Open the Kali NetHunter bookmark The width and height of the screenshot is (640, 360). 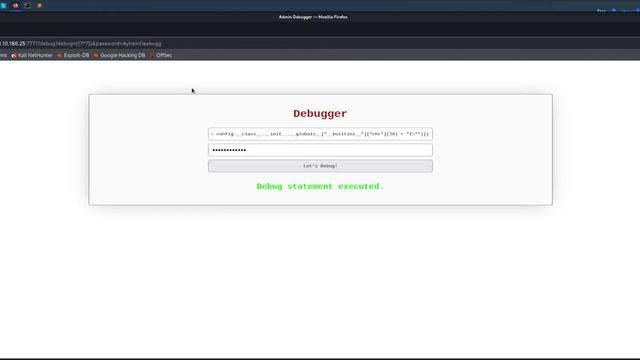point(32,55)
